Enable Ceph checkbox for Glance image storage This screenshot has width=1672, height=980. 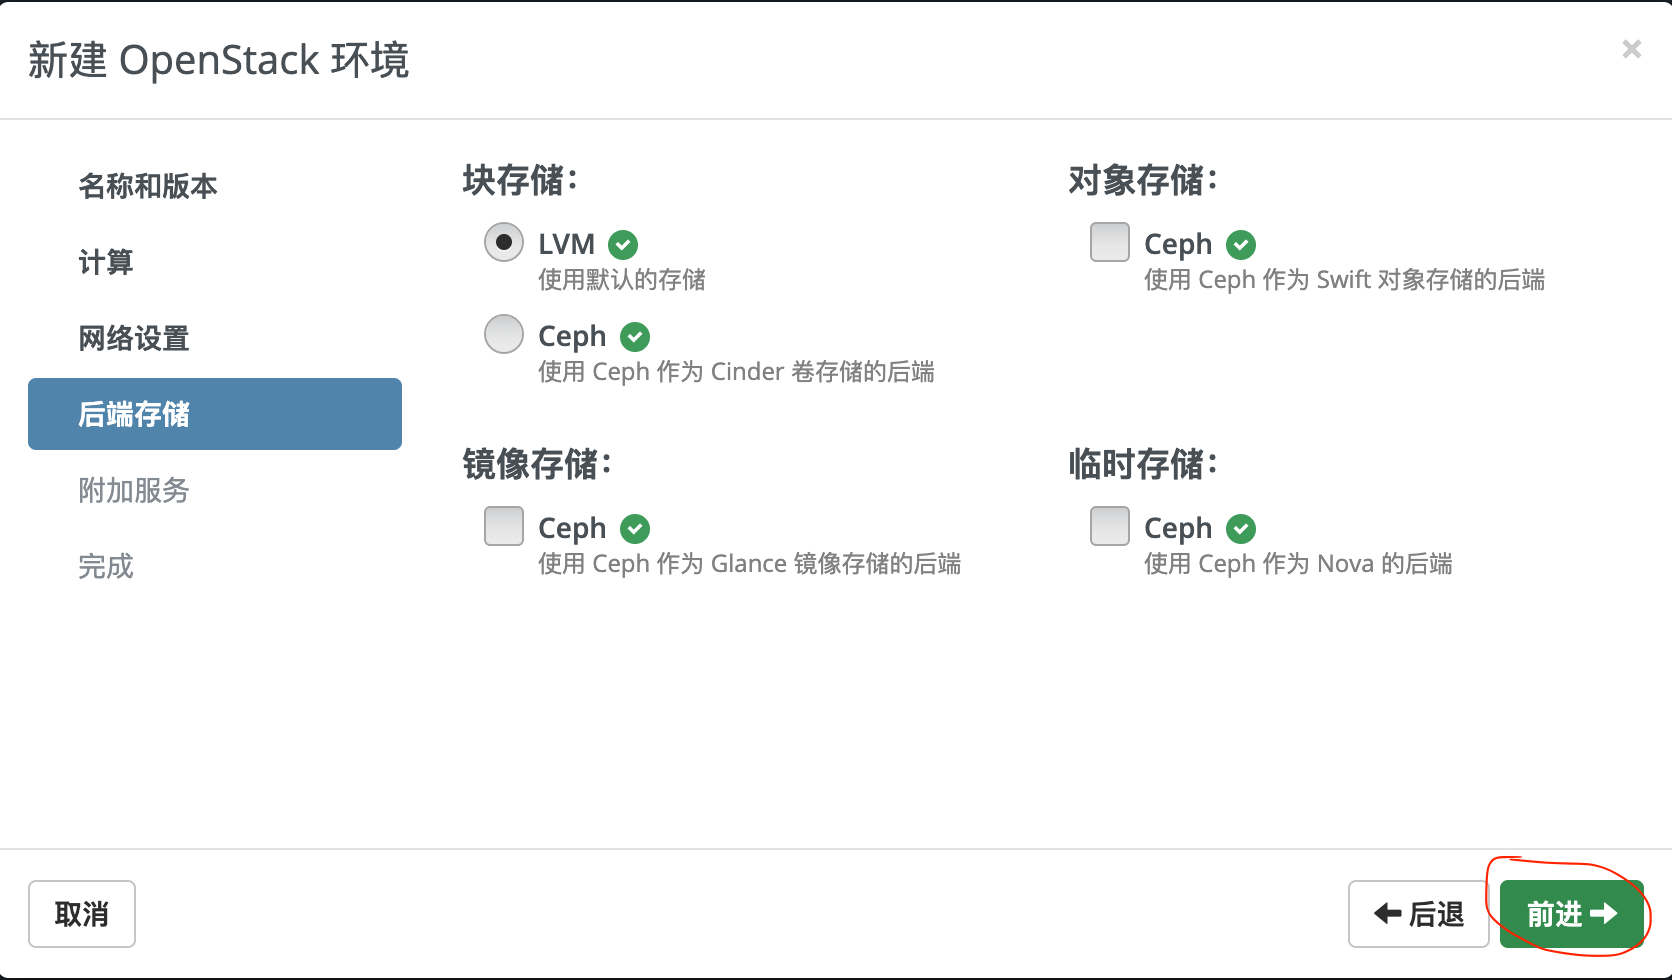point(504,526)
